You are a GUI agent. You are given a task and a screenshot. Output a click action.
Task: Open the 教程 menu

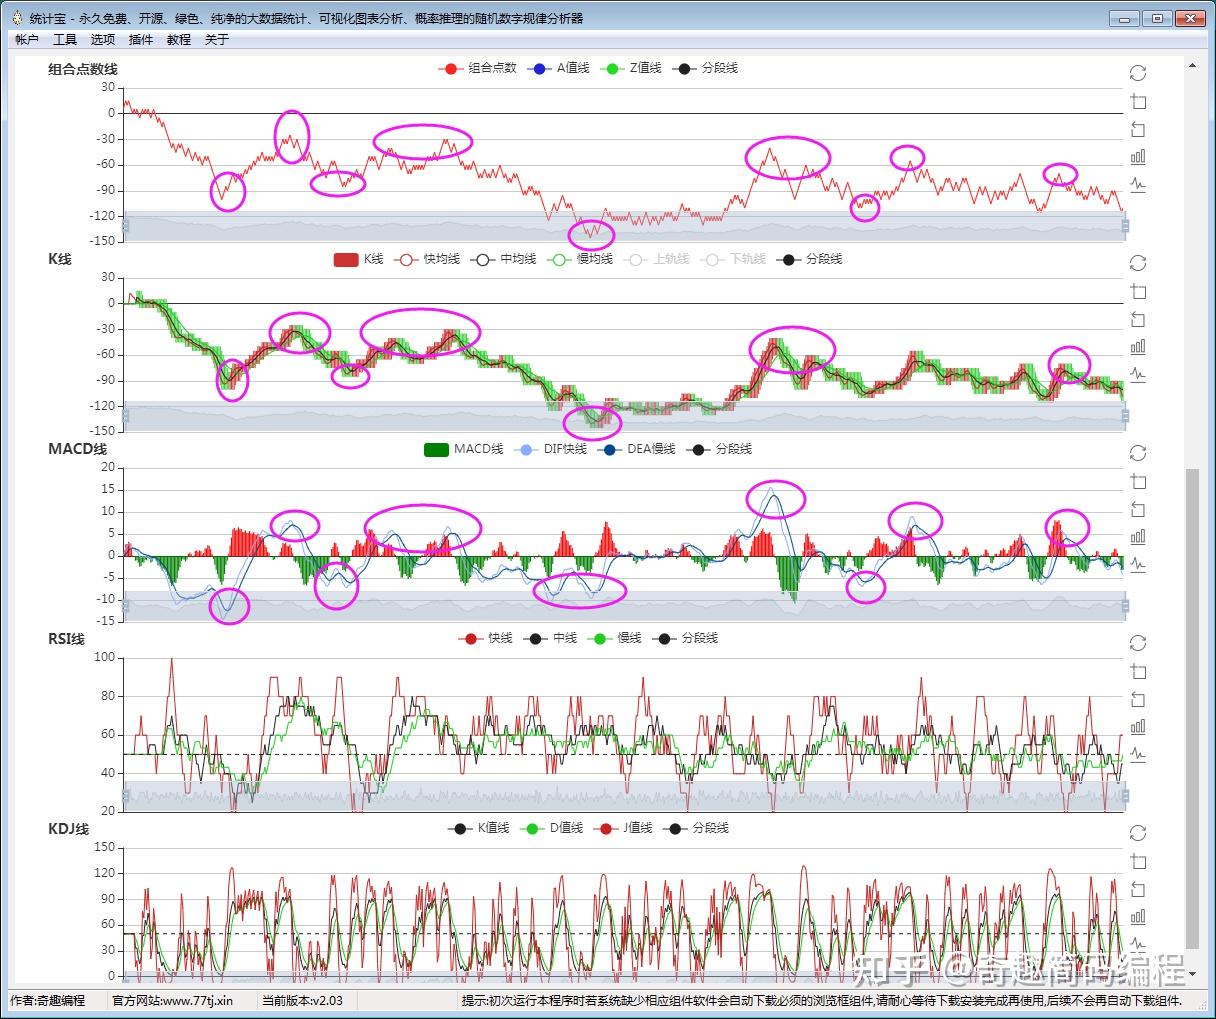pyautogui.click(x=179, y=39)
